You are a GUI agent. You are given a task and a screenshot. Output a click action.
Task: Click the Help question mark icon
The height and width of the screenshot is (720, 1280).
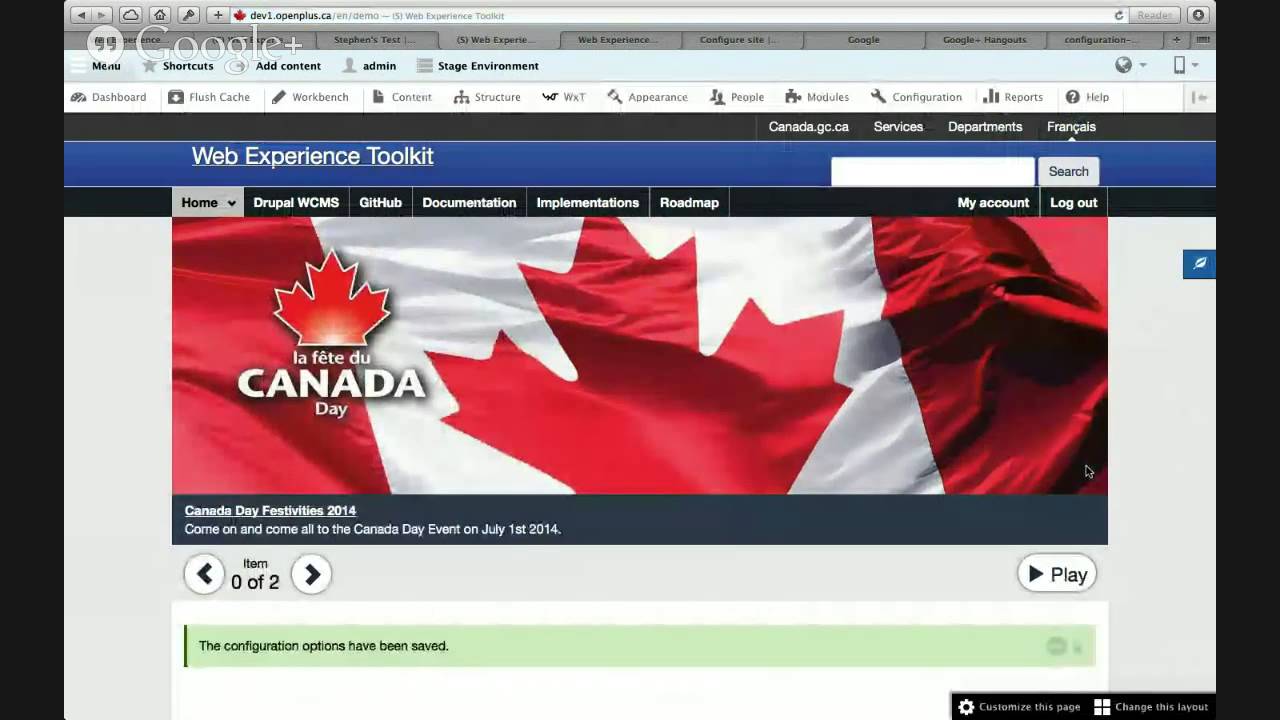tap(1073, 97)
